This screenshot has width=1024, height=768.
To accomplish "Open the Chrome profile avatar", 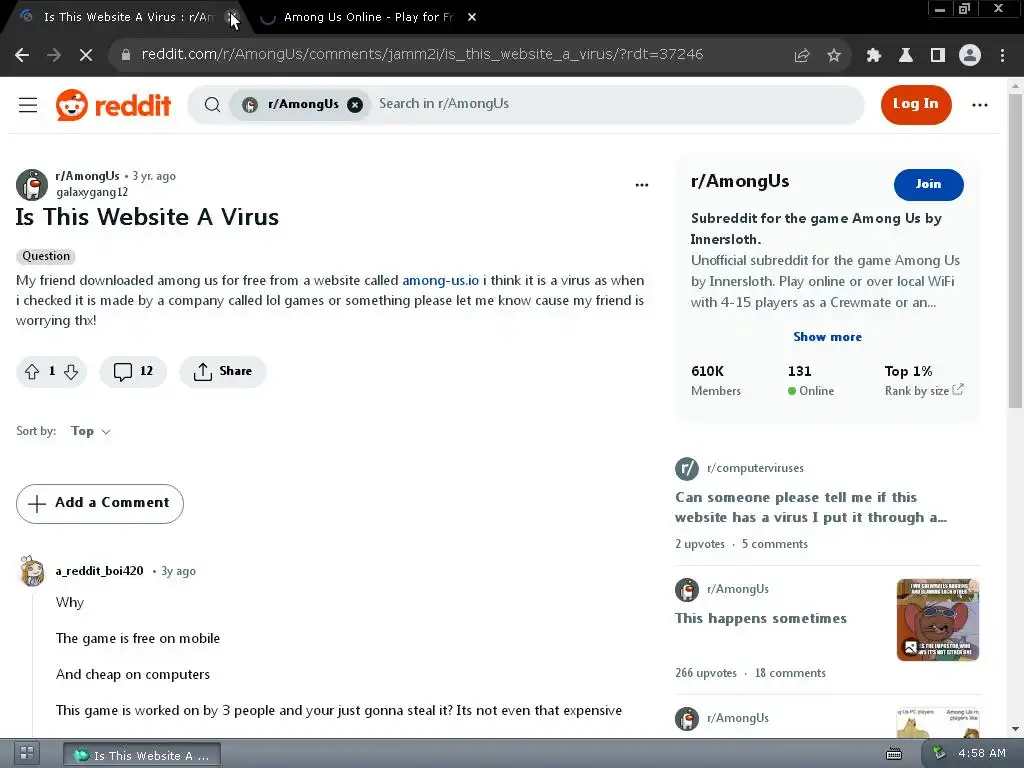I will [x=970, y=56].
